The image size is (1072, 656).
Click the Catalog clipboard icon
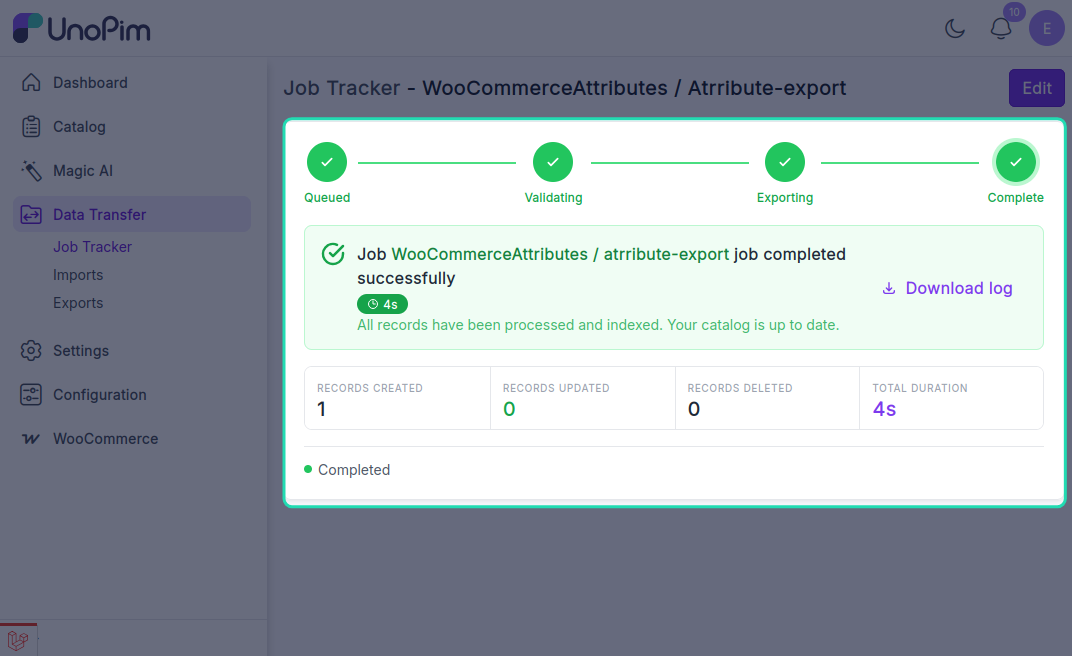pos(31,126)
